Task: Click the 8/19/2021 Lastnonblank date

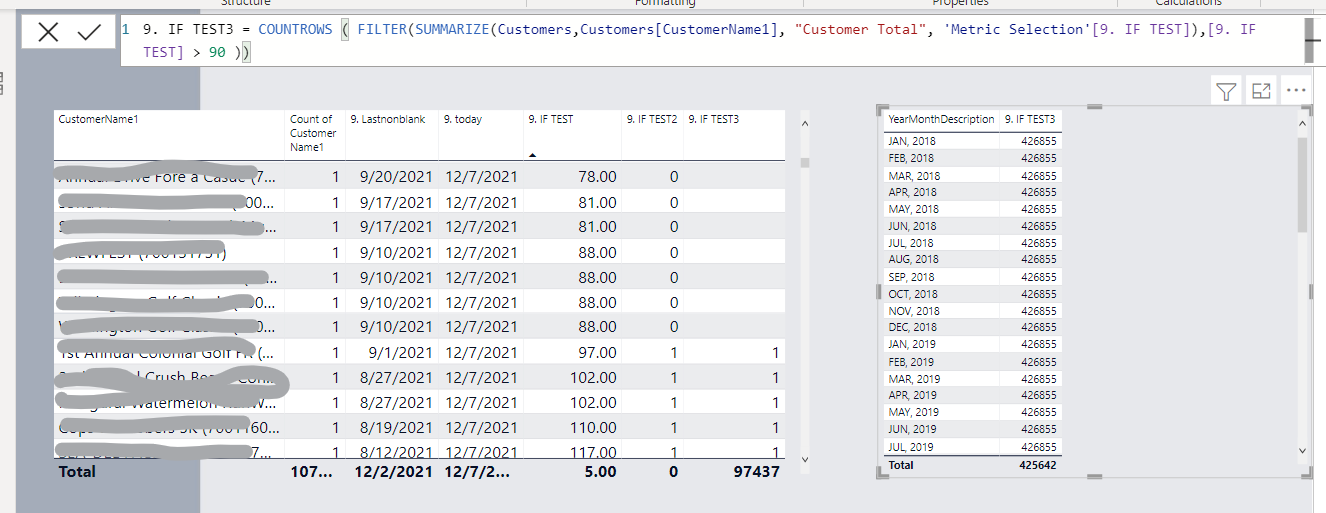Action: [x=396, y=427]
